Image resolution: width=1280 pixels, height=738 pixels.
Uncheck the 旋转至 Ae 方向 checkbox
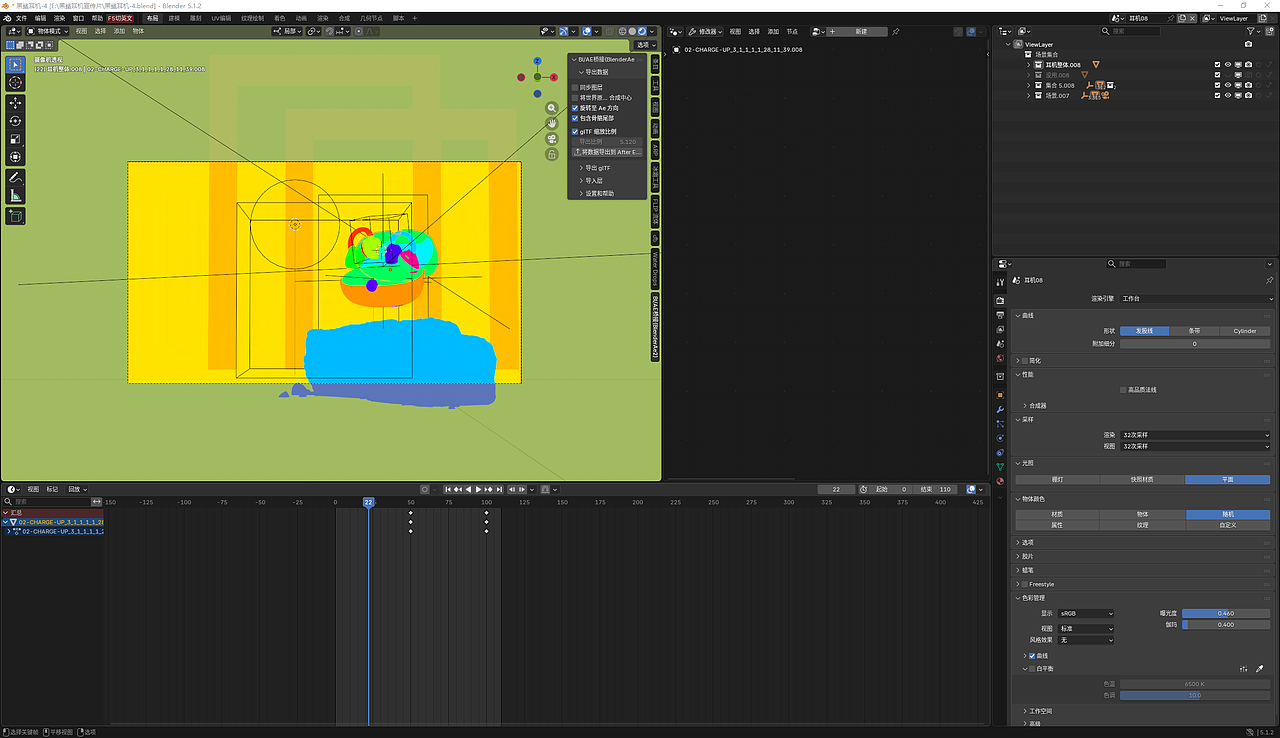575,108
